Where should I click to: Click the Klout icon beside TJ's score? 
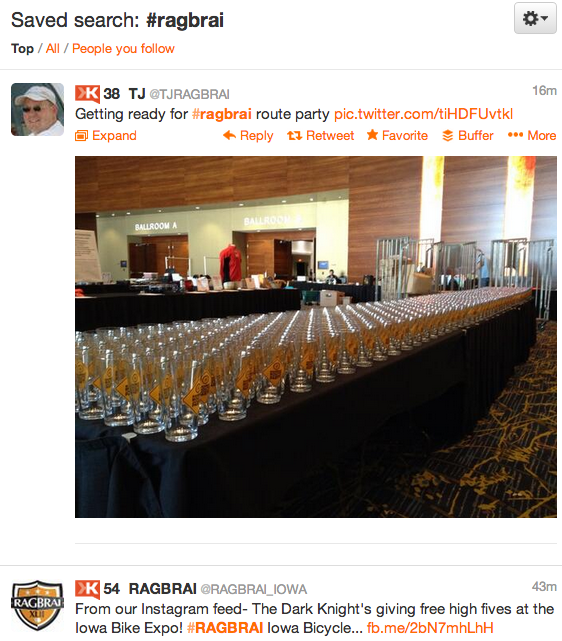pos(87,94)
